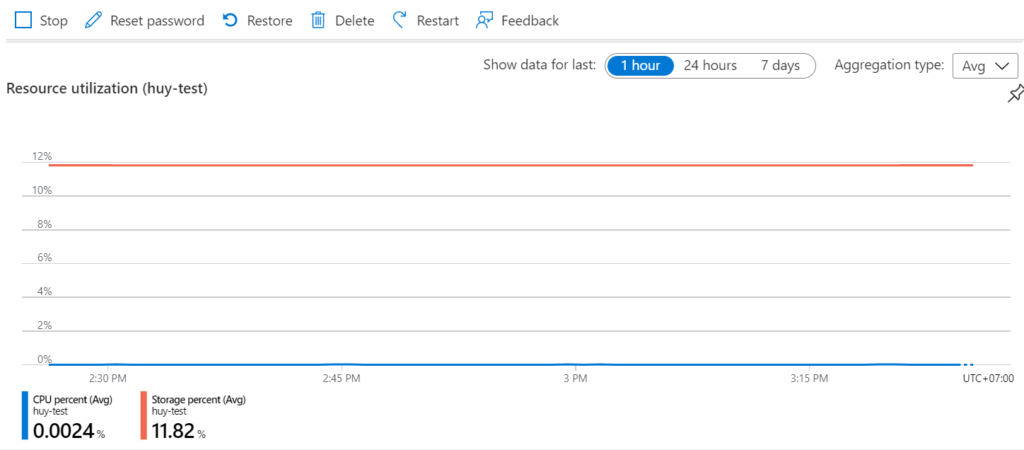
Task: Click the Restart arrow icon
Action: click(x=400, y=20)
